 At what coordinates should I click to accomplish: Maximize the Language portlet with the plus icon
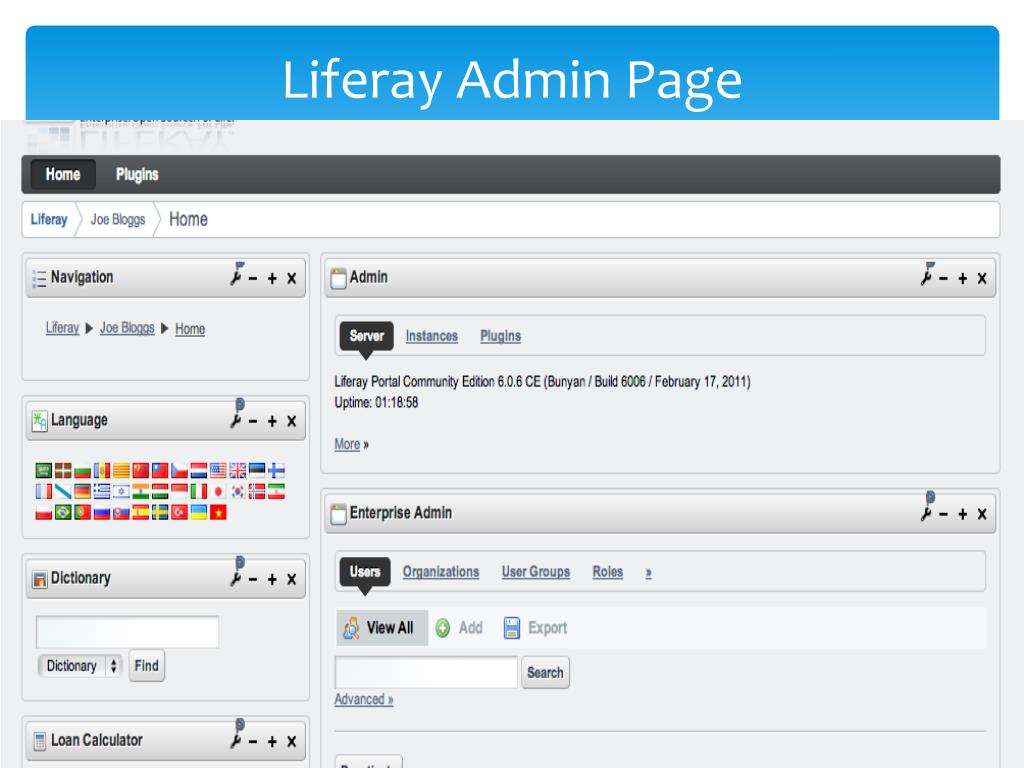pos(272,421)
